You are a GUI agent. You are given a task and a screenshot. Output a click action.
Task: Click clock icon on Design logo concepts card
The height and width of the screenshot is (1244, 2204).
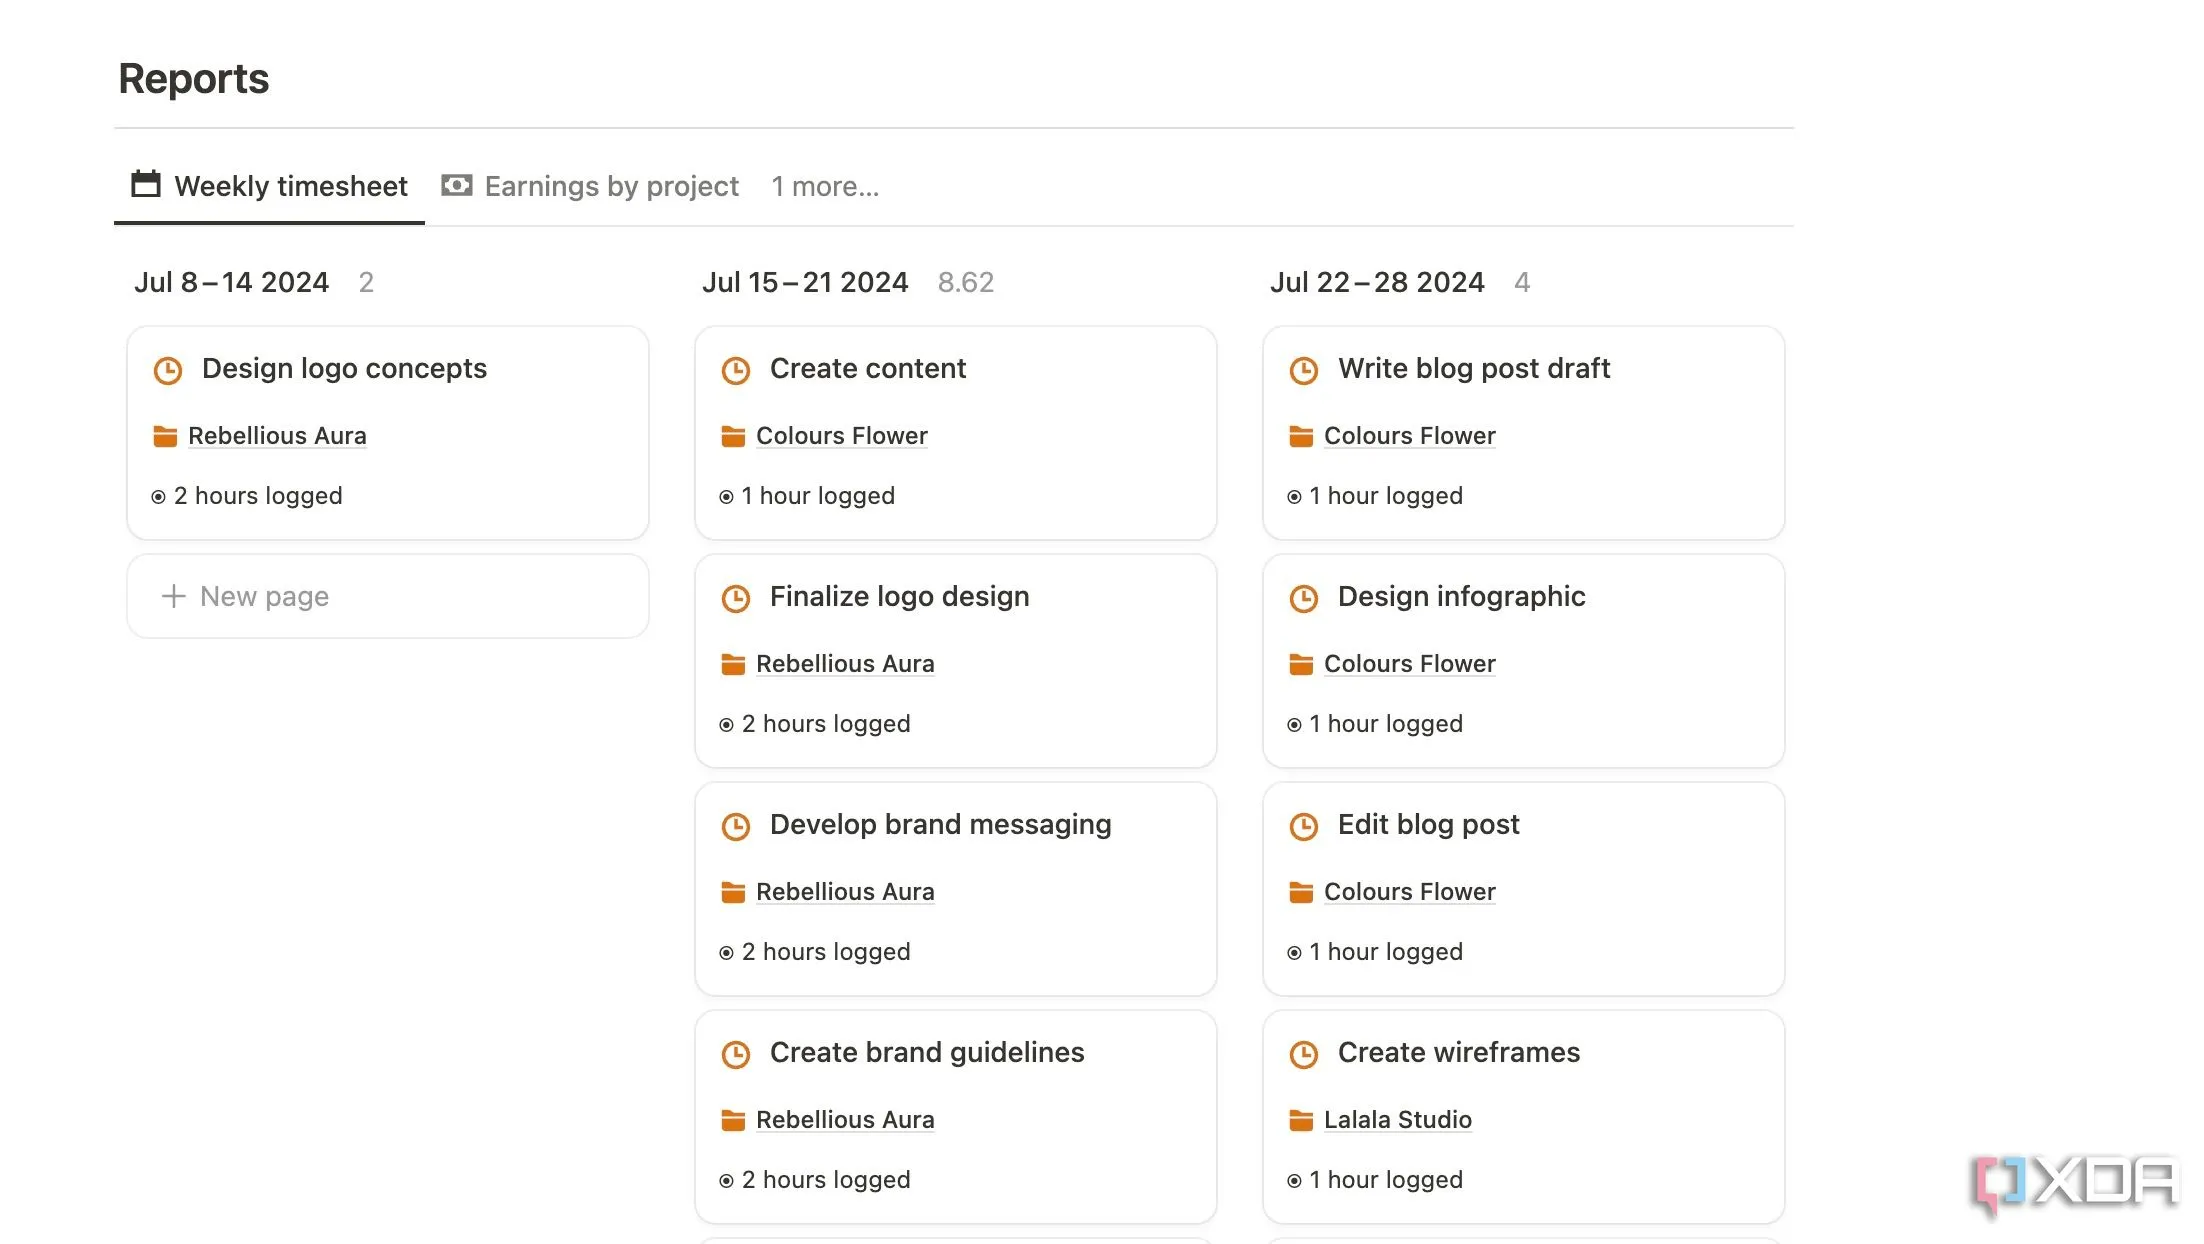click(168, 371)
